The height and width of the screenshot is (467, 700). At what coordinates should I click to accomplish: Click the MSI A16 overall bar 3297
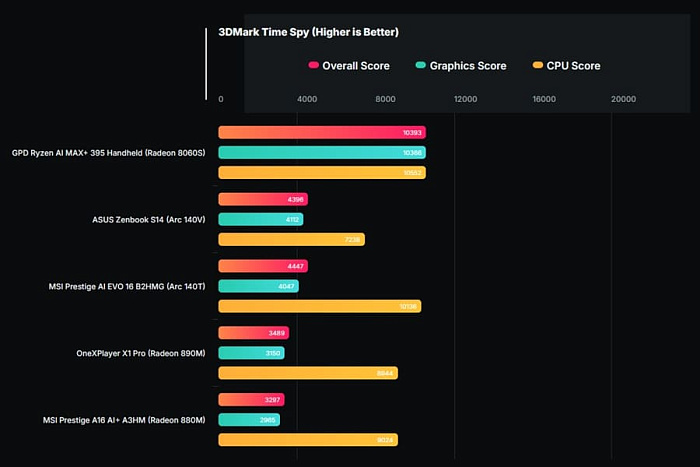tap(251, 400)
